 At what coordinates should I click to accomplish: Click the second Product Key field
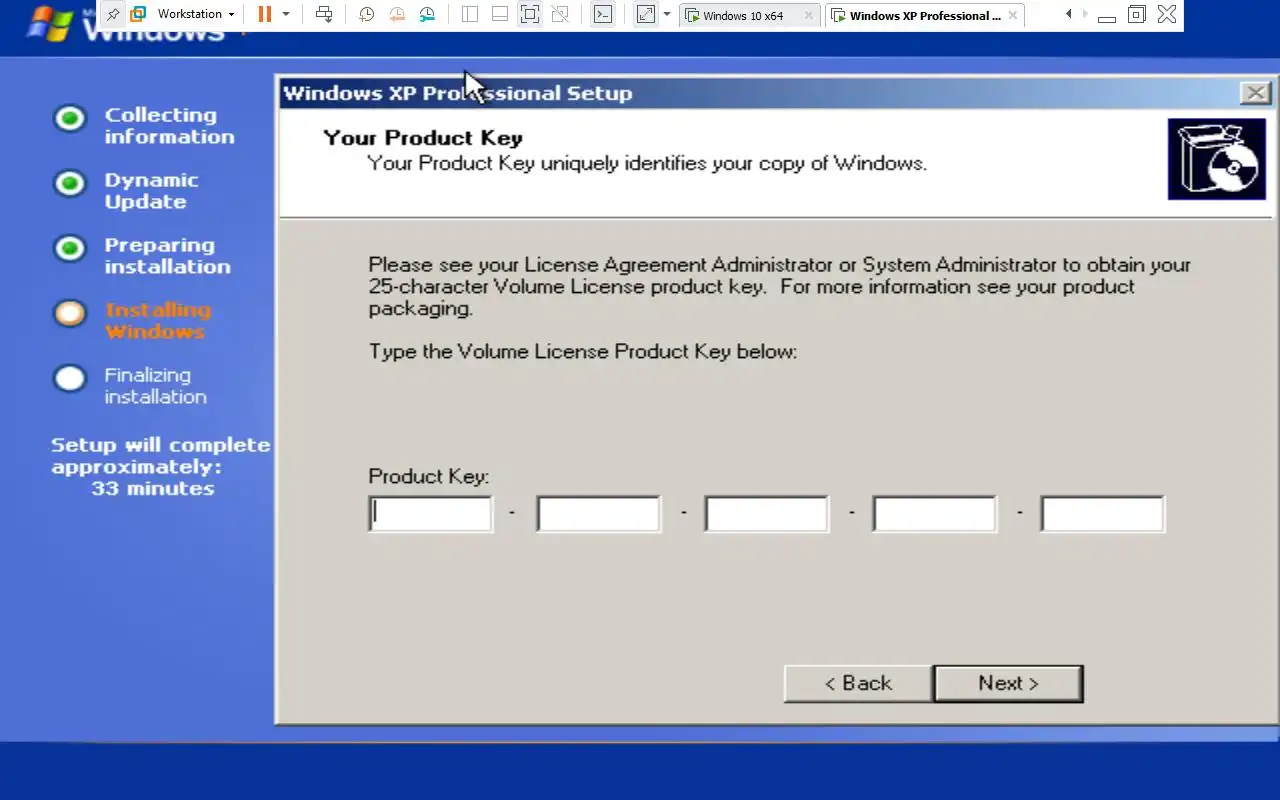pos(599,514)
